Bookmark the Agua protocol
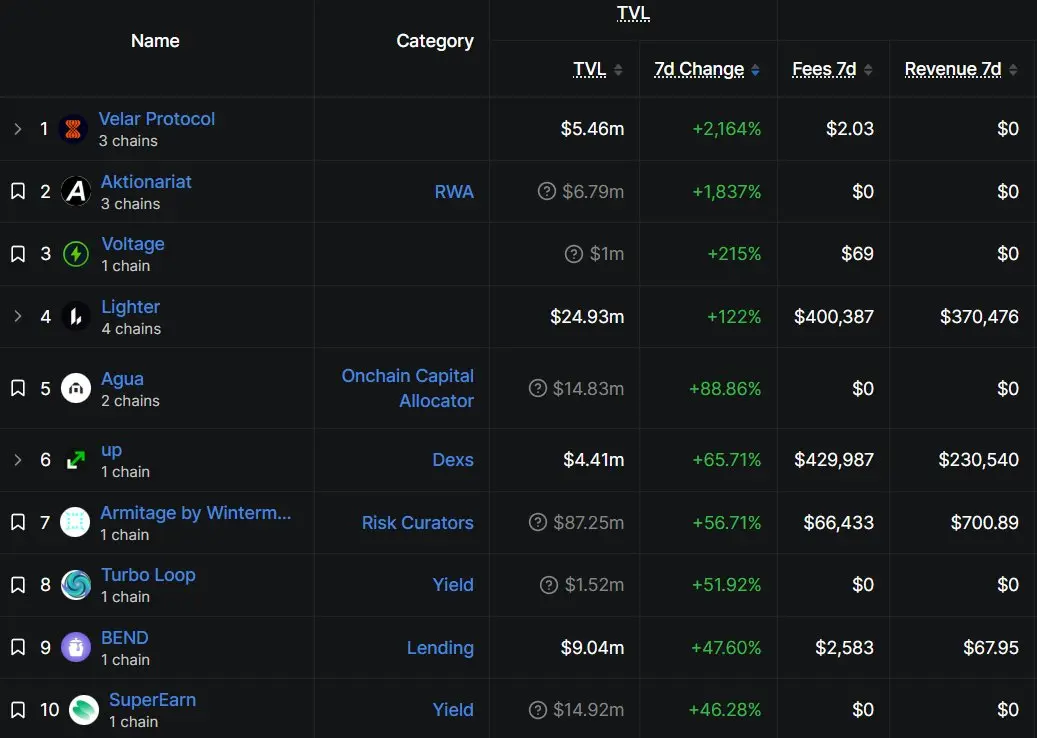The width and height of the screenshot is (1037, 738). pyautogui.click(x=18, y=388)
